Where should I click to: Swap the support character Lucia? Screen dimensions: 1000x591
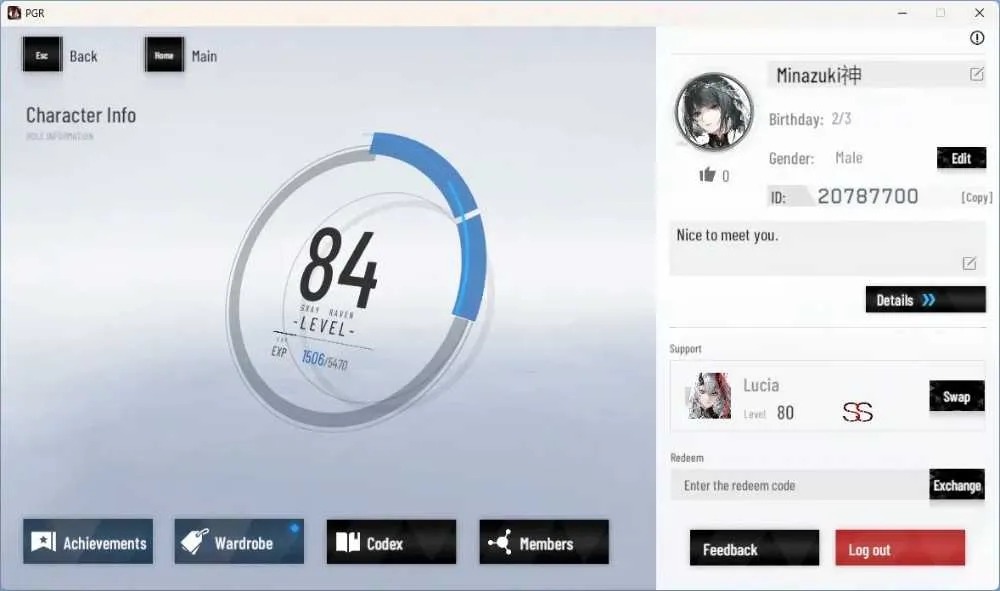957,397
